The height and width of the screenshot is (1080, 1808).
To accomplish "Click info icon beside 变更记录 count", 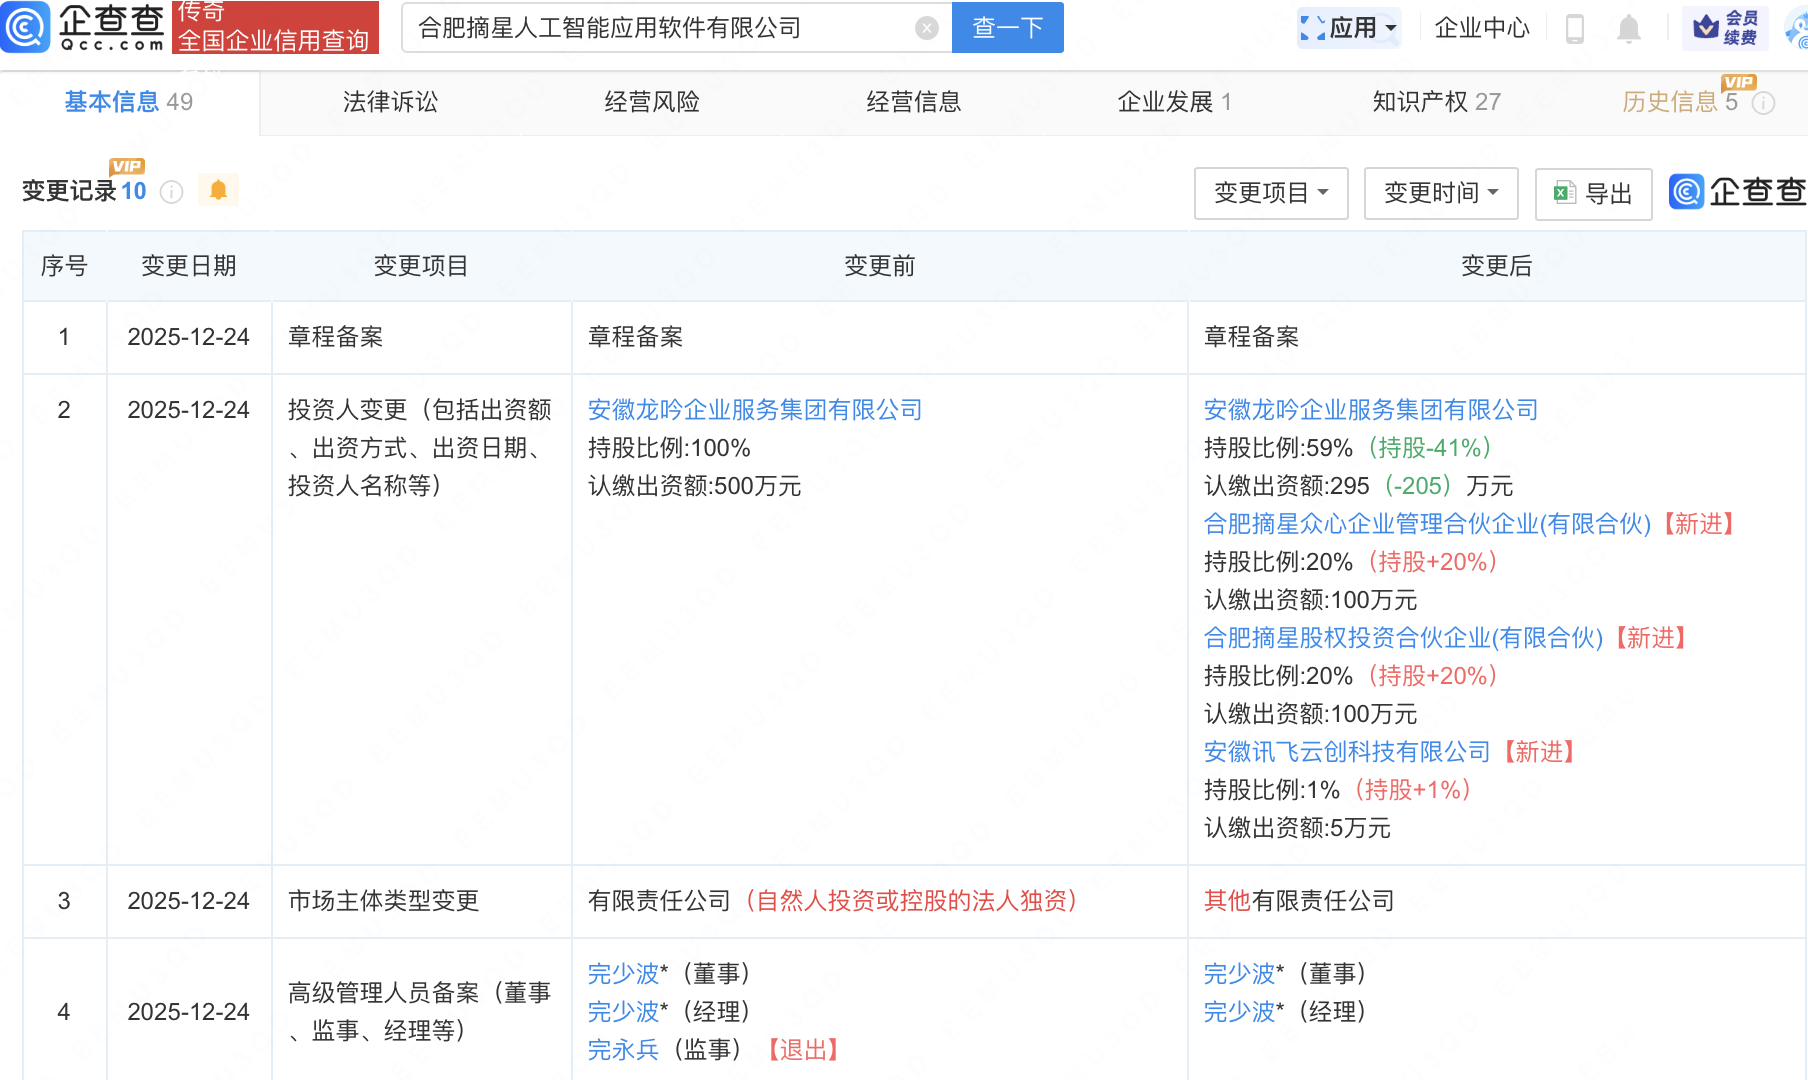I will pos(172,192).
